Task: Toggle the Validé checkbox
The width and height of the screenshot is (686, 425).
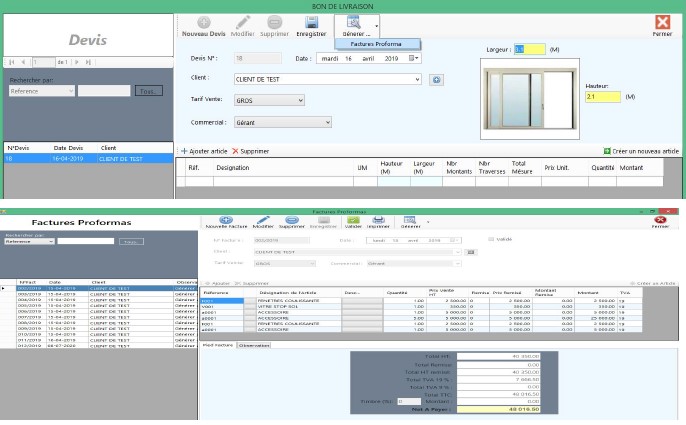Action: 488,239
